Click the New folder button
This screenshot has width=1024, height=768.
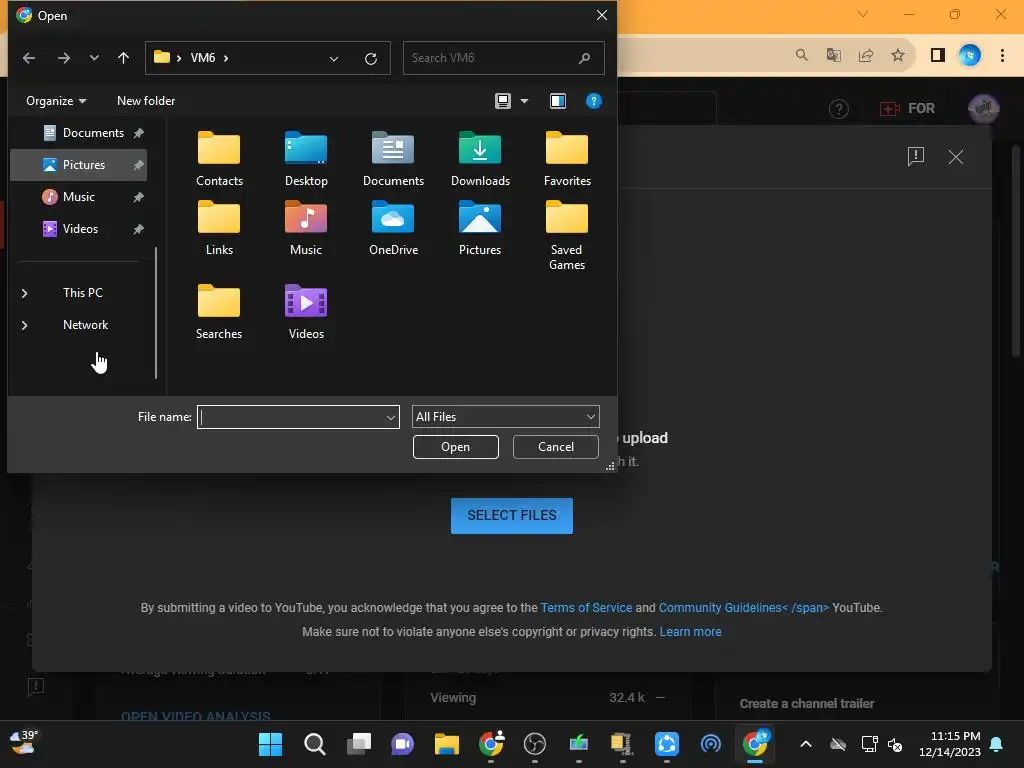(146, 101)
